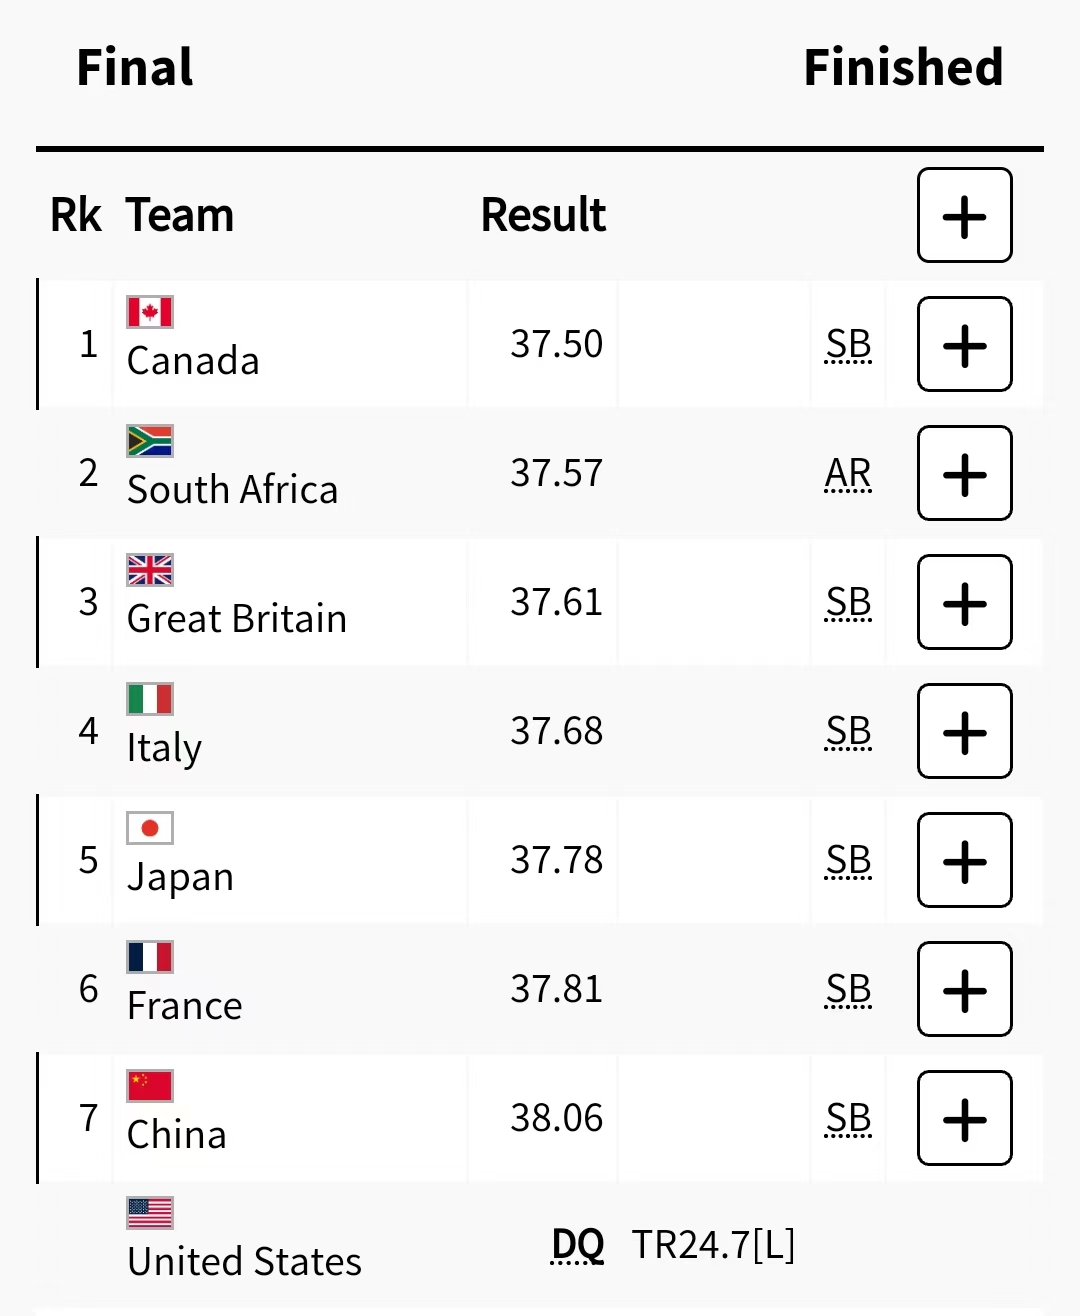Expand Italy's relay details

(964, 731)
